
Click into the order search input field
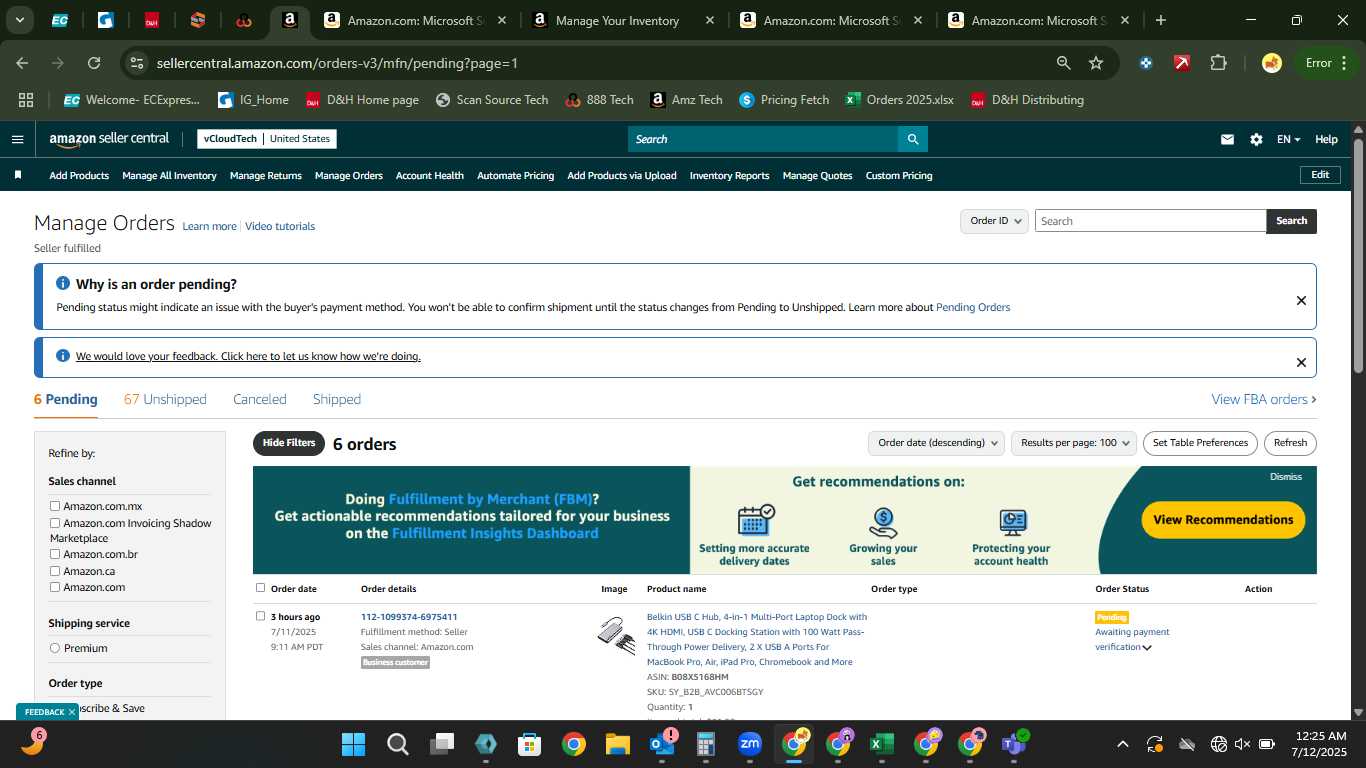[1150, 221]
